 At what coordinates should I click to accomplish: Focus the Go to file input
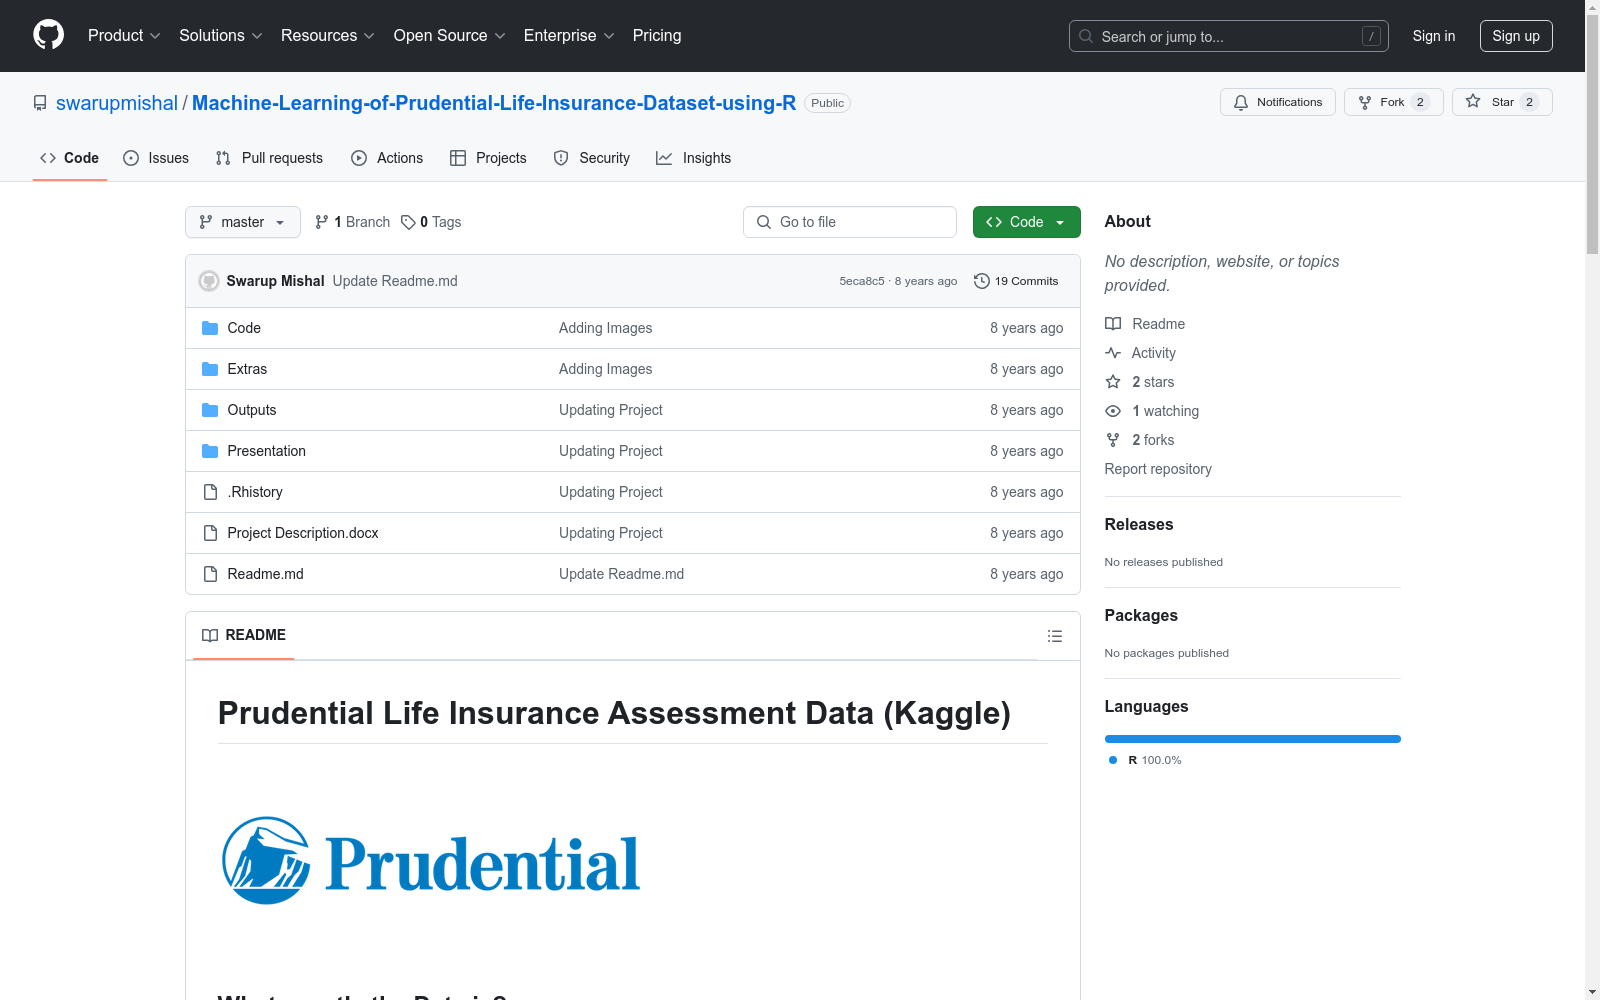(850, 222)
